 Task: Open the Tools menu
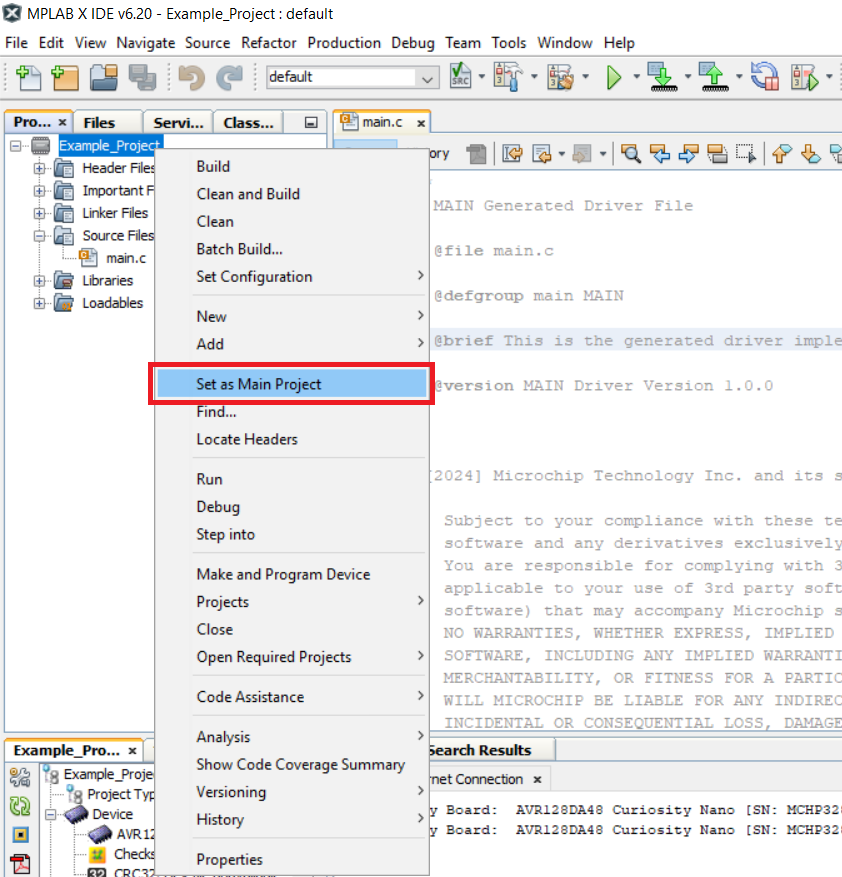coord(509,43)
